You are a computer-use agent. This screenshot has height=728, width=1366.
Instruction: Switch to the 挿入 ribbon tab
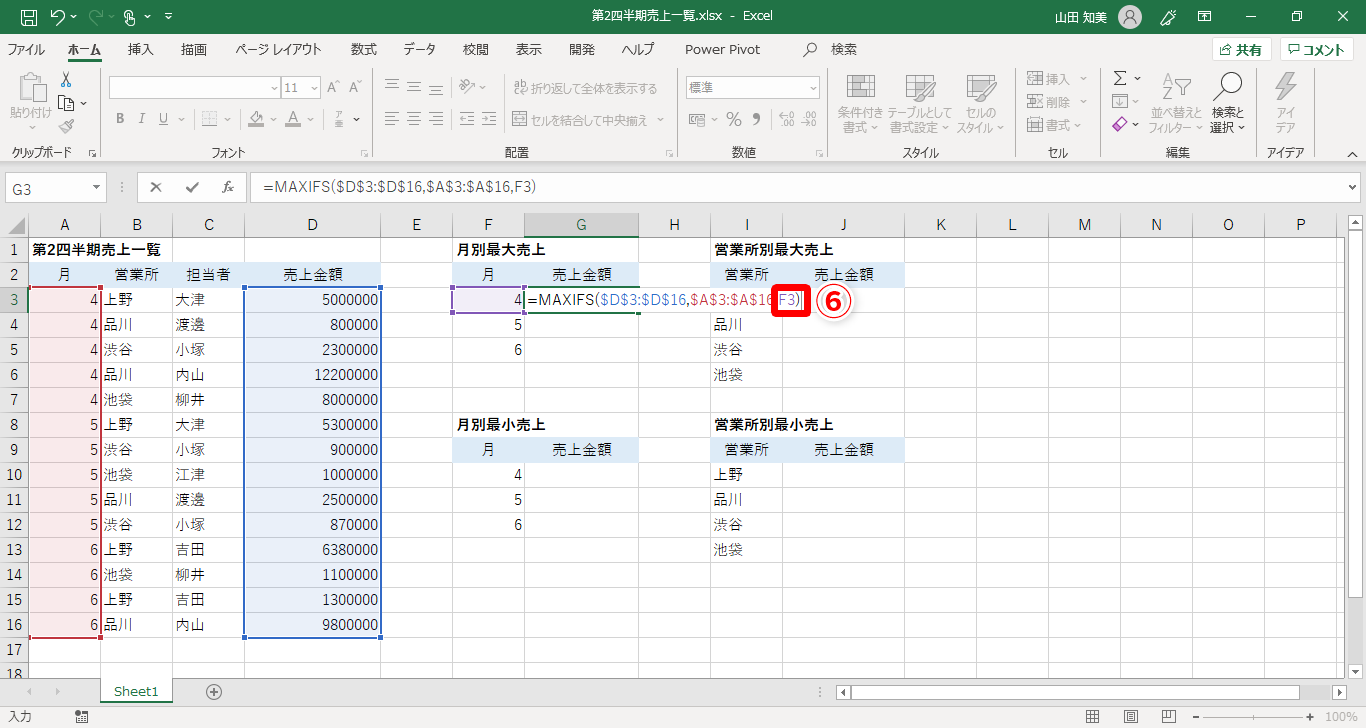(x=141, y=49)
